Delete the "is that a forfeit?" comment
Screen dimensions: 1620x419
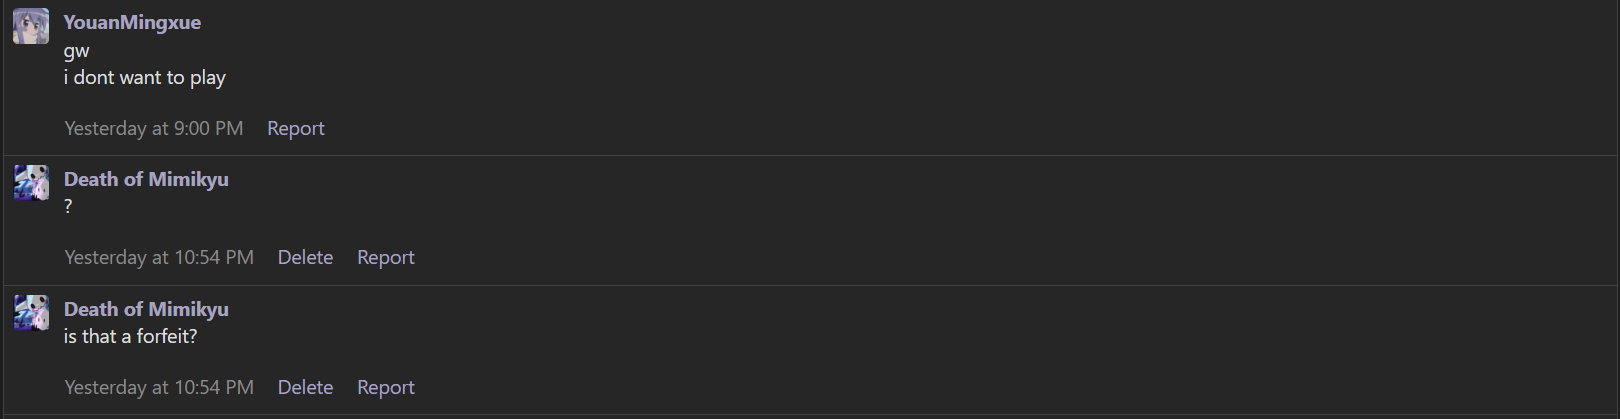(x=305, y=387)
